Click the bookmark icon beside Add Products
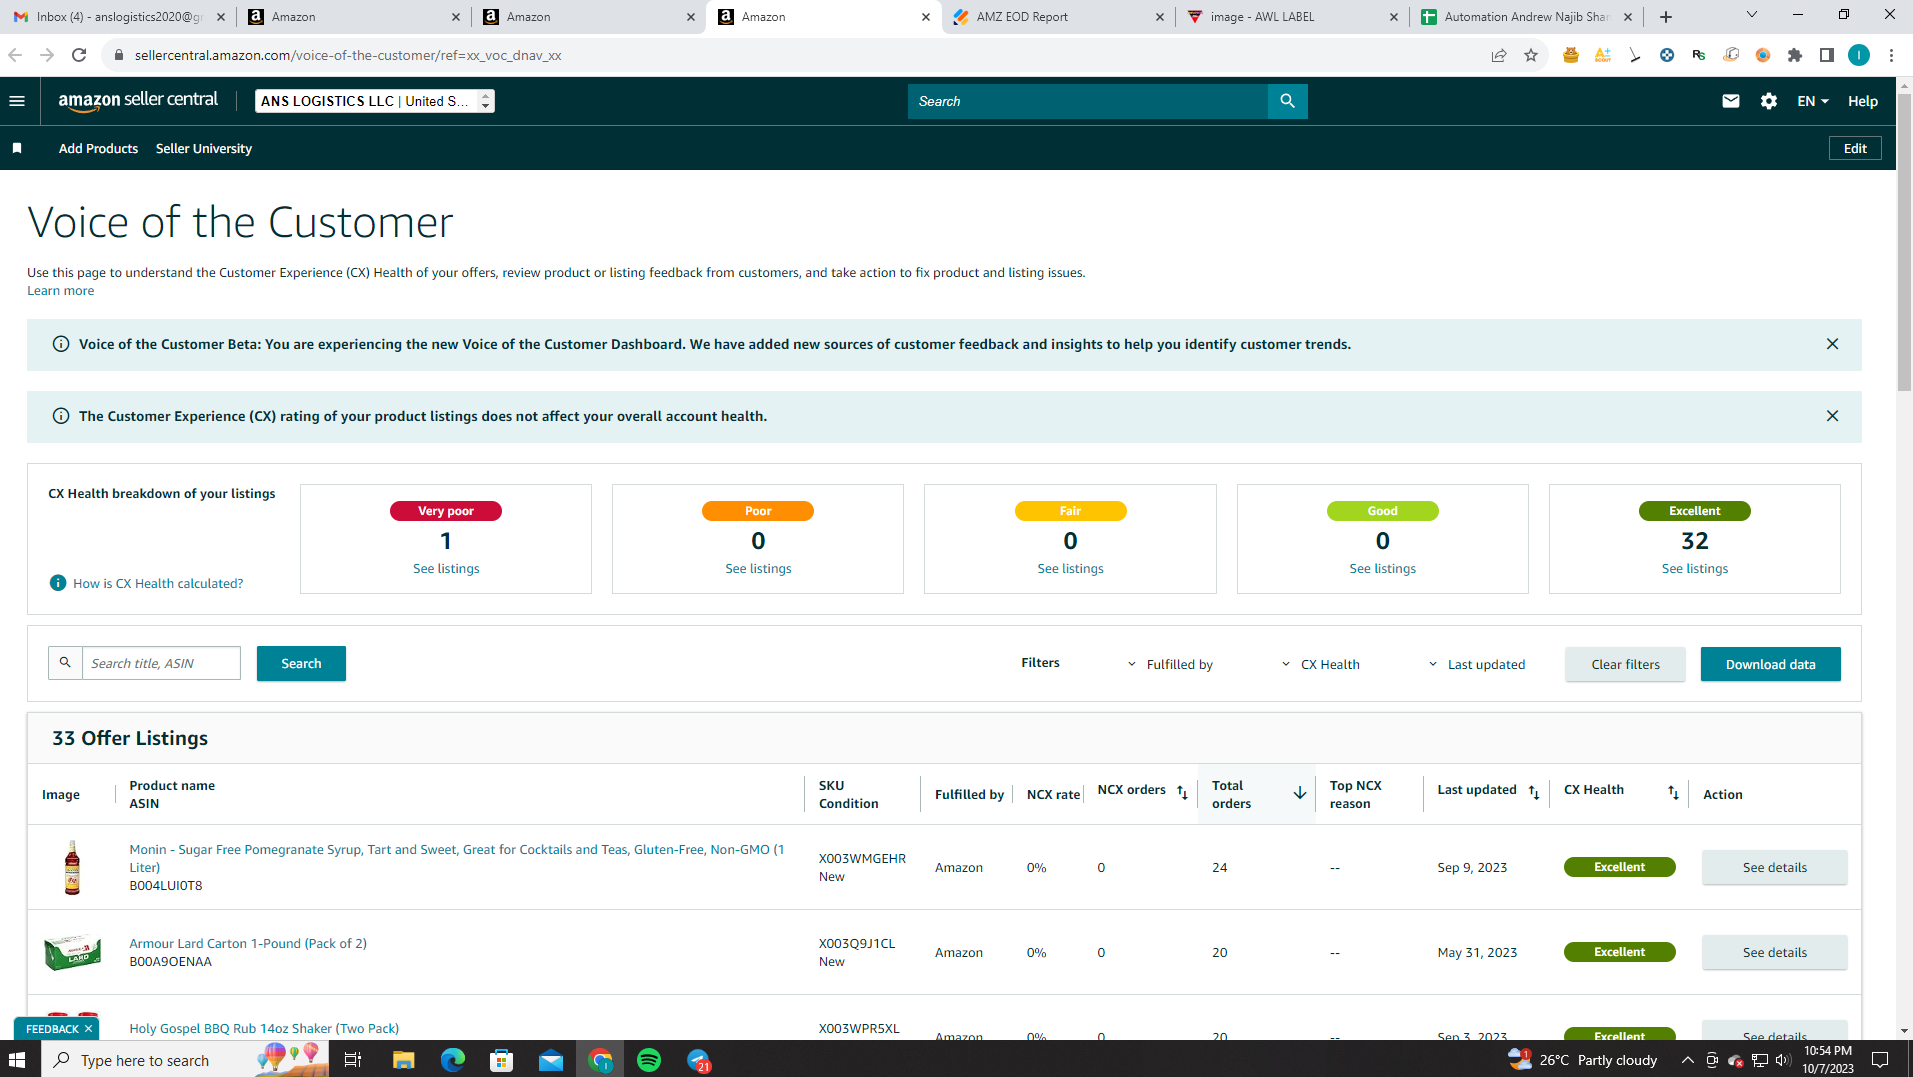This screenshot has width=1913, height=1077. coord(17,148)
